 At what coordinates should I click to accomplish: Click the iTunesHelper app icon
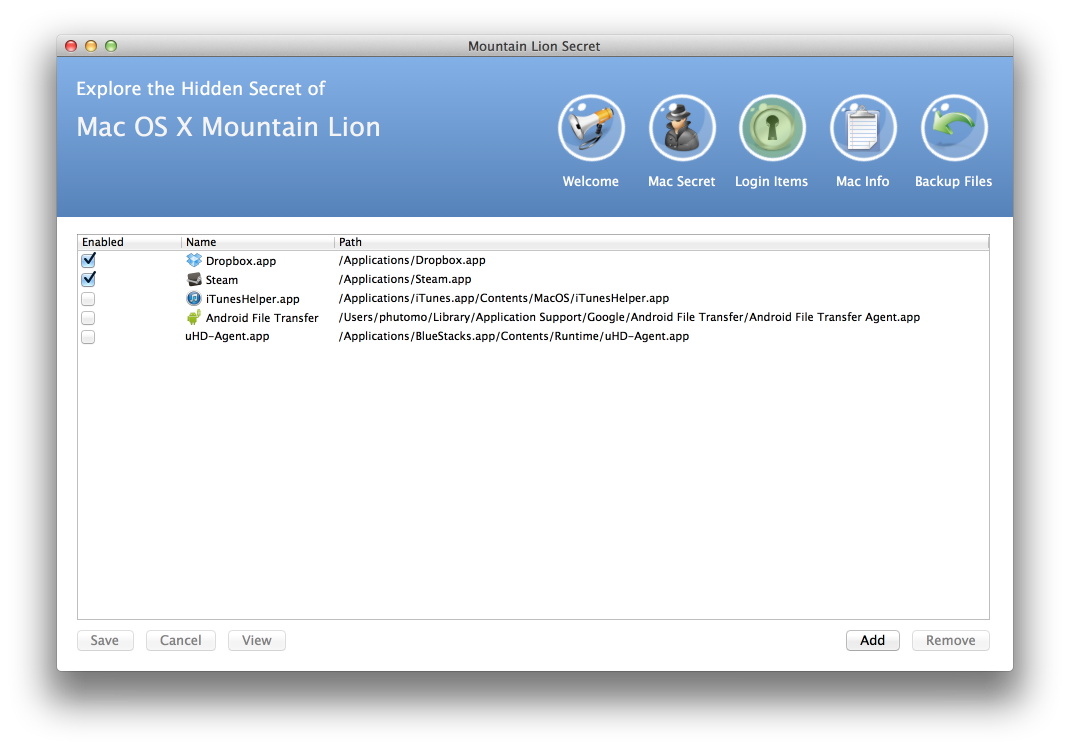tap(194, 298)
